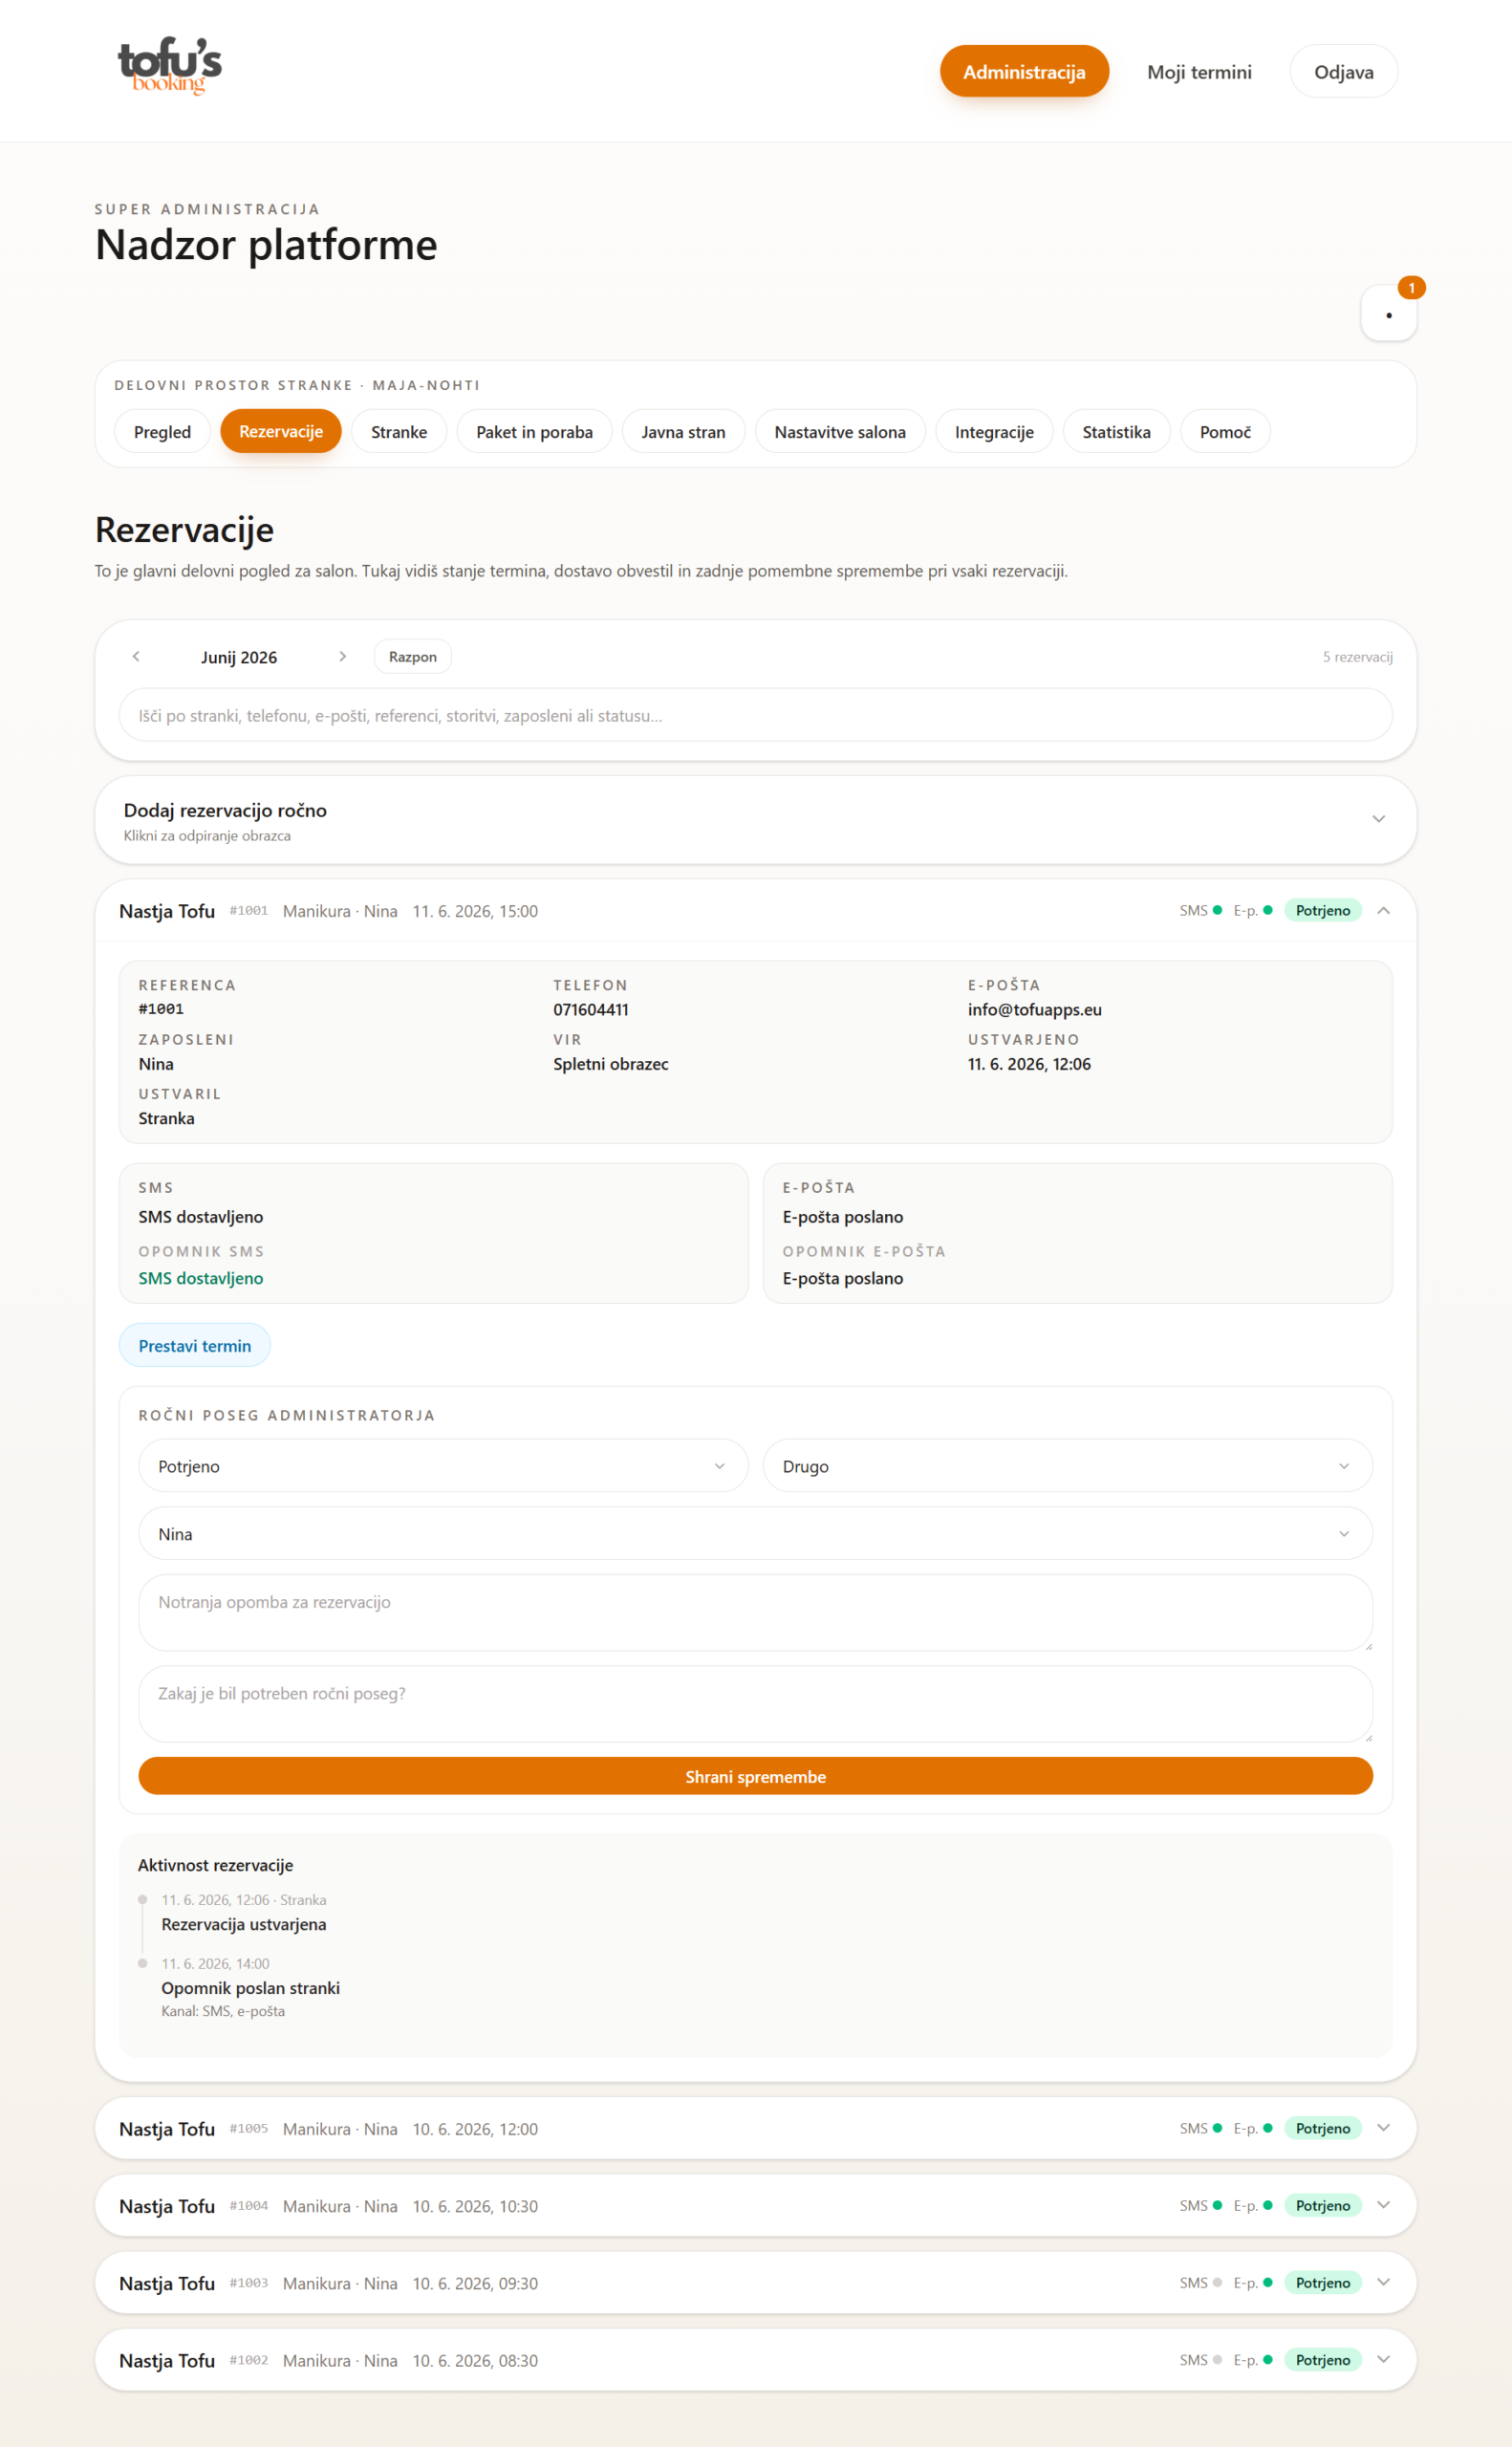Expand reservation #1004 chevron
Viewport: 1512px width, 2447px height.
[1383, 2204]
